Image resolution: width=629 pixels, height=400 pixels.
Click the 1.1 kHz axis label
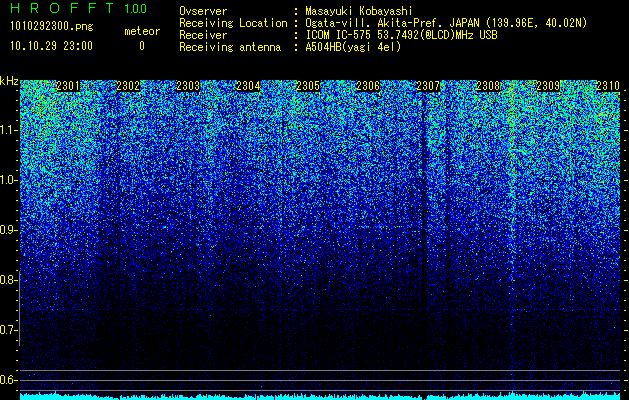click(x=9, y=130)
